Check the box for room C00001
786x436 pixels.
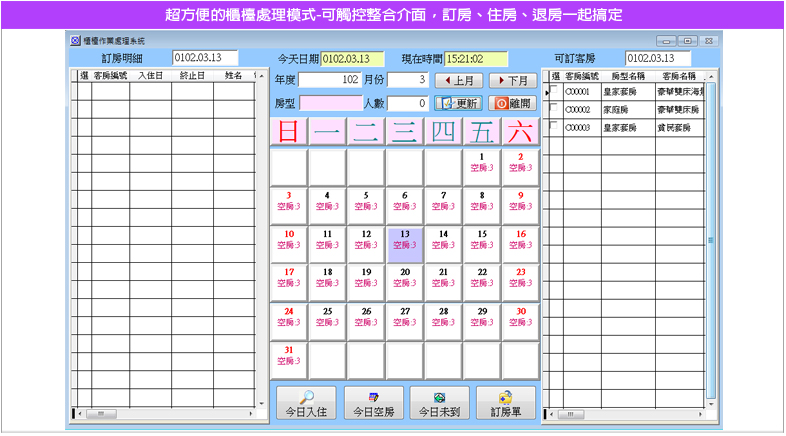[x=556, y=91]
